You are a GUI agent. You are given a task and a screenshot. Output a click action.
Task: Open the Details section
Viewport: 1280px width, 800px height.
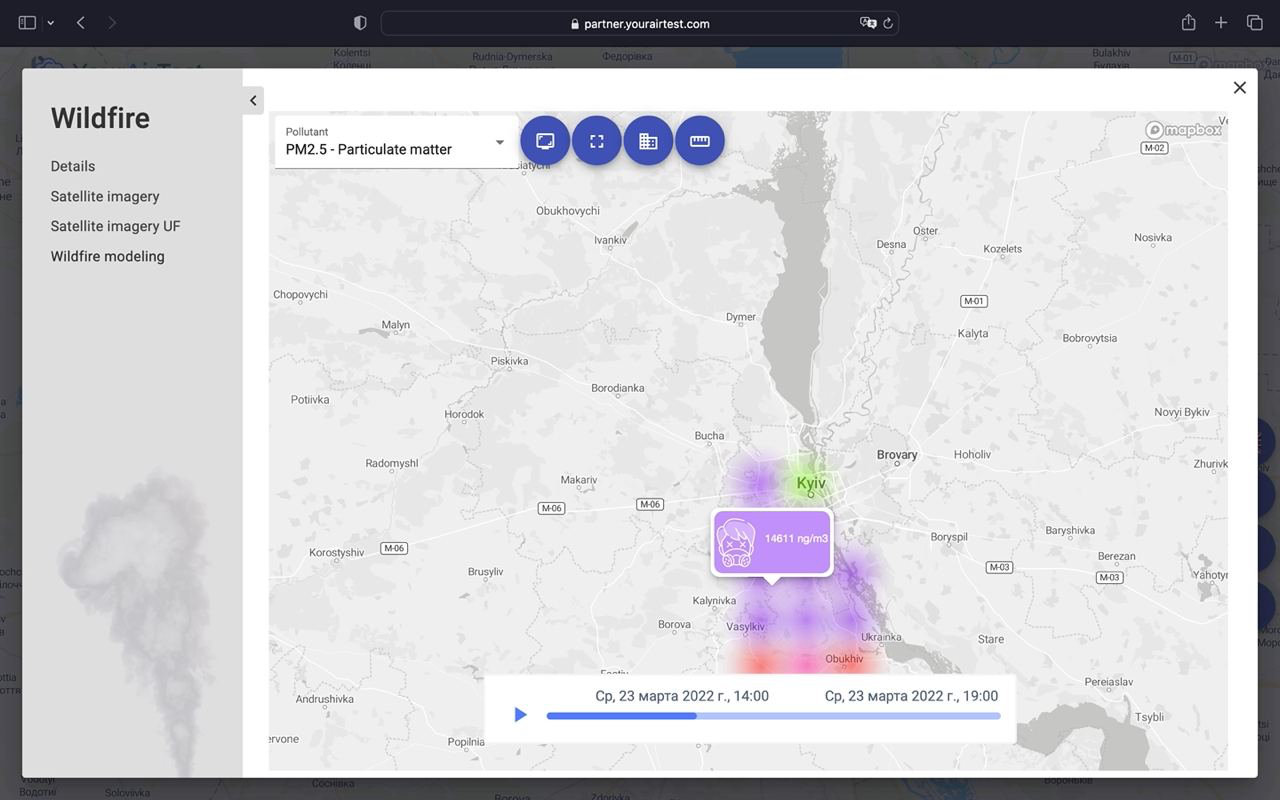coord(73,166)
